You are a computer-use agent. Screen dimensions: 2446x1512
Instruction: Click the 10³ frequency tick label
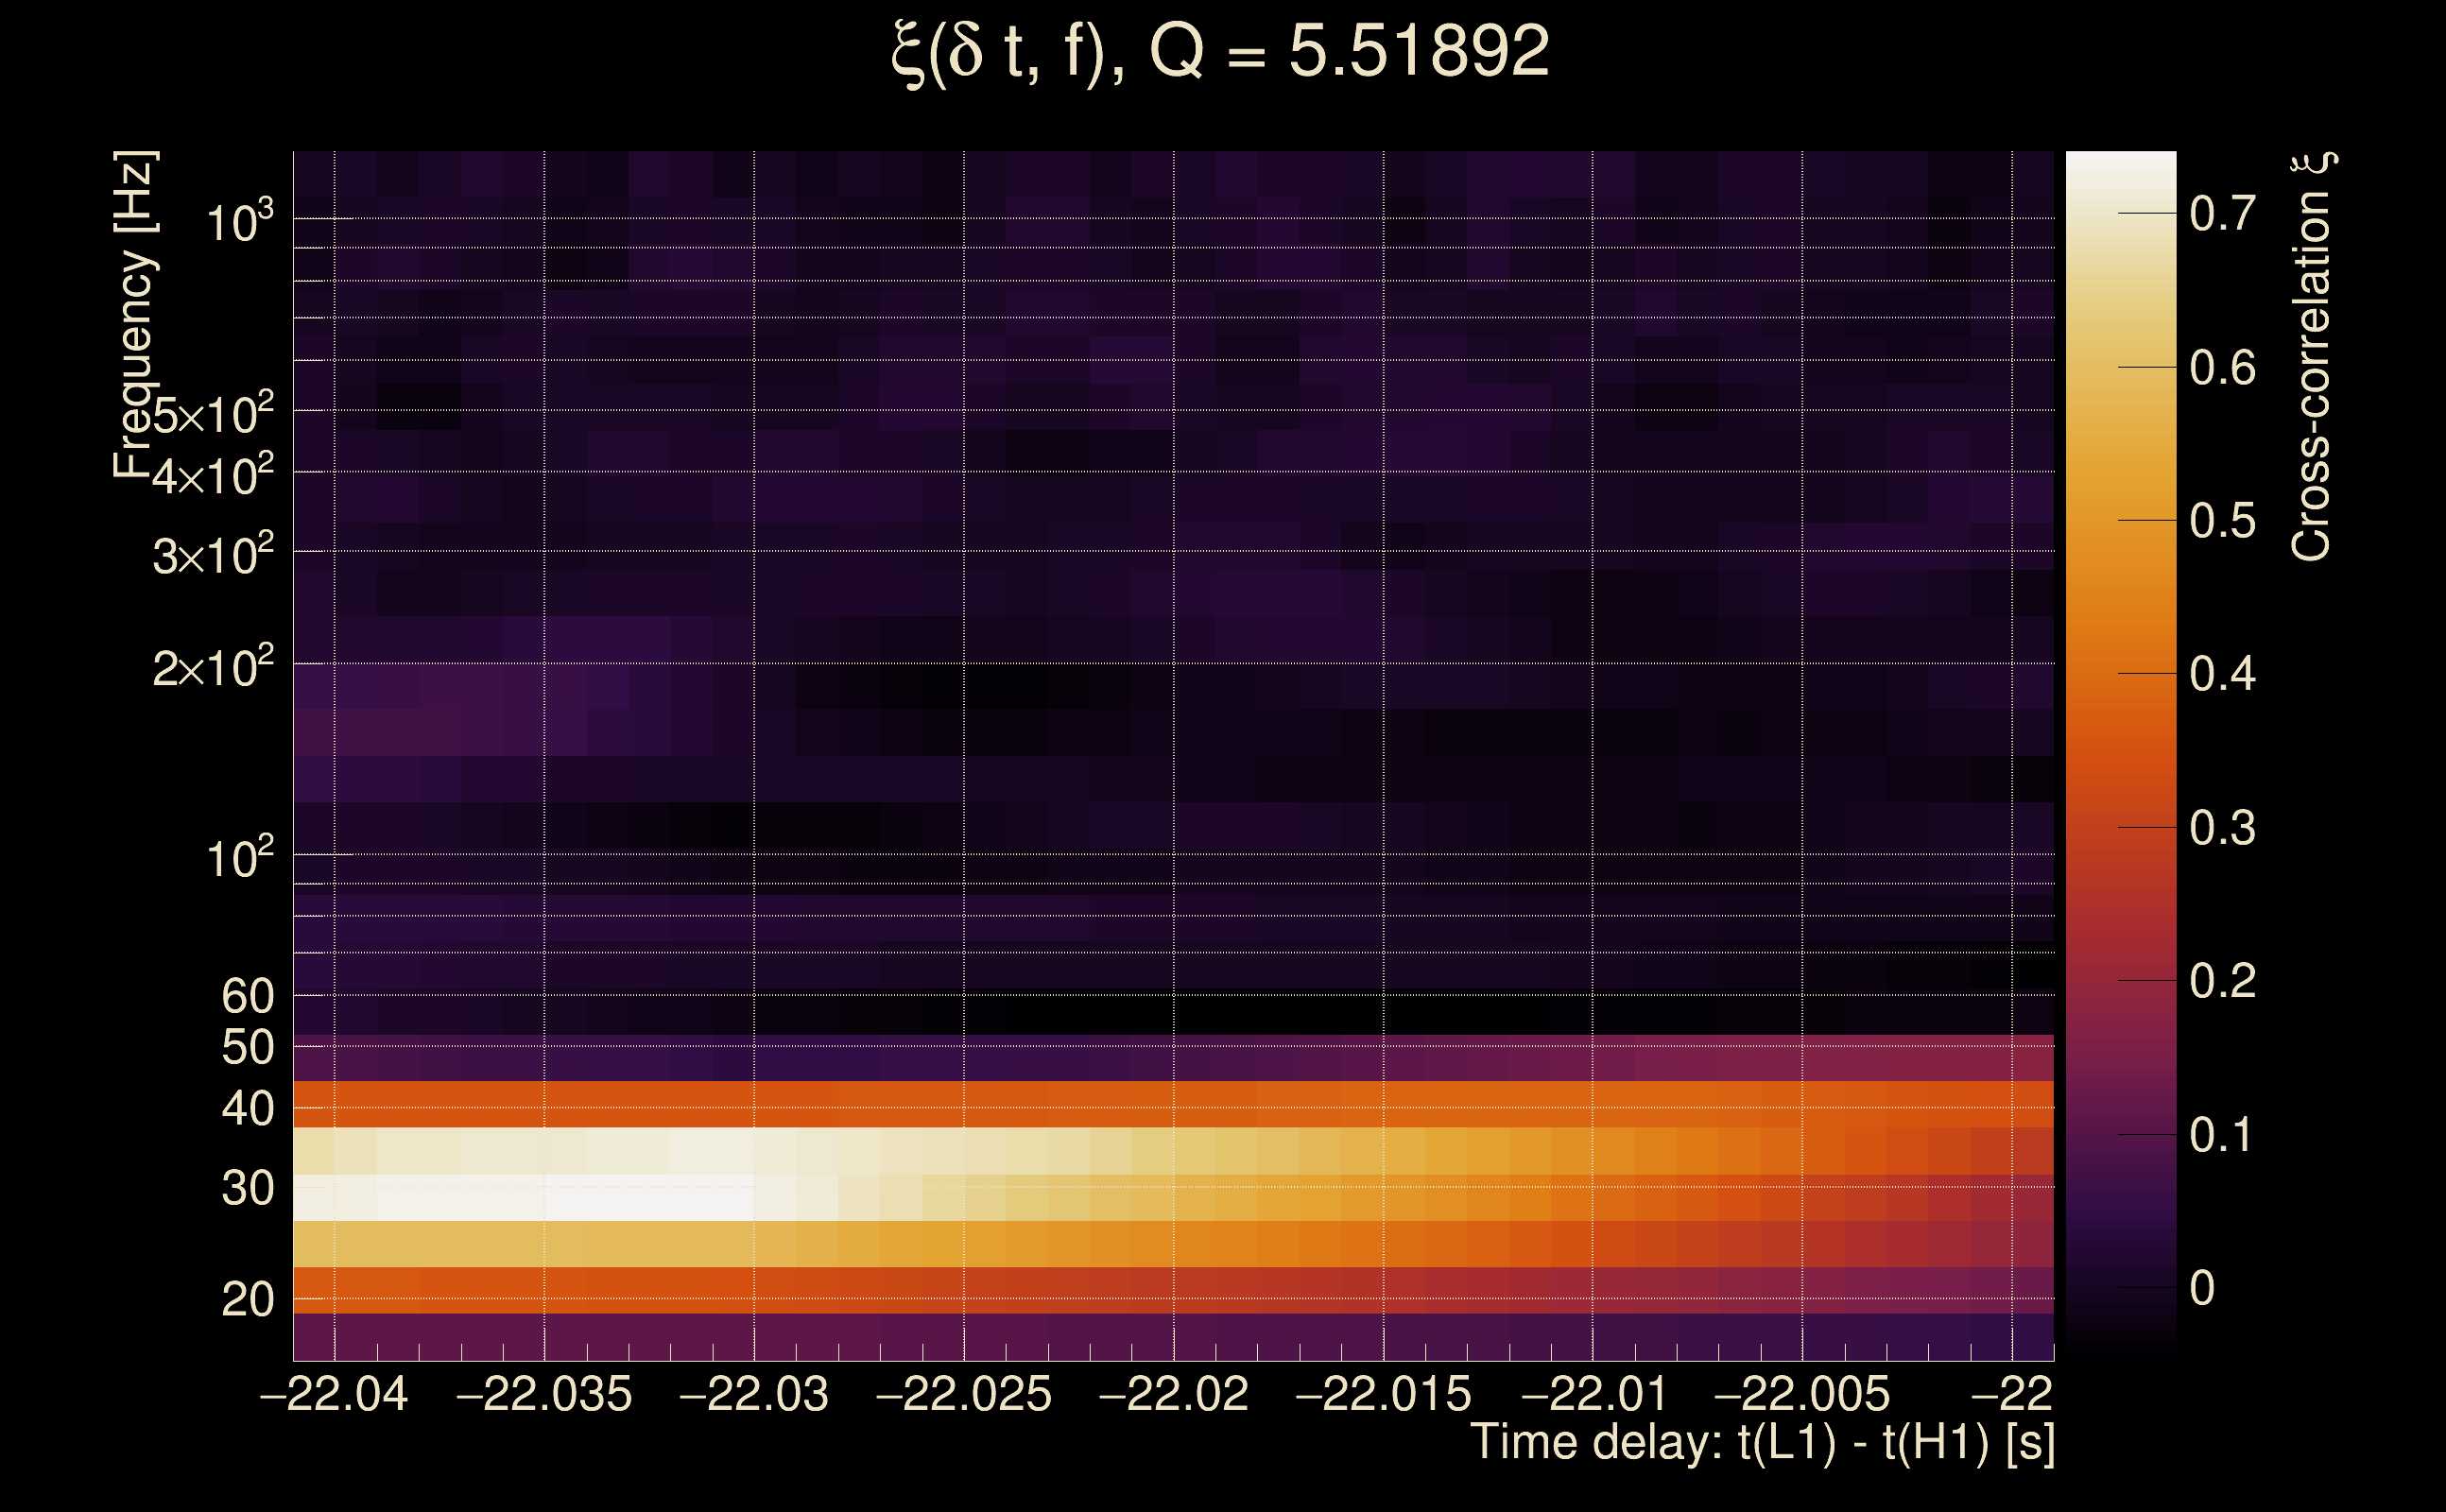[238, 222]
